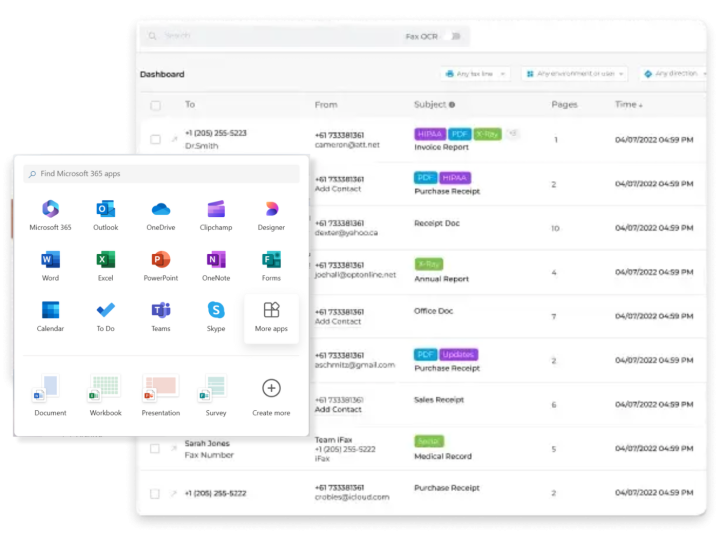The height and width of the screenshot is (546, 720).
Task: Open the OneNote app
Action: [x=216, y=260]
